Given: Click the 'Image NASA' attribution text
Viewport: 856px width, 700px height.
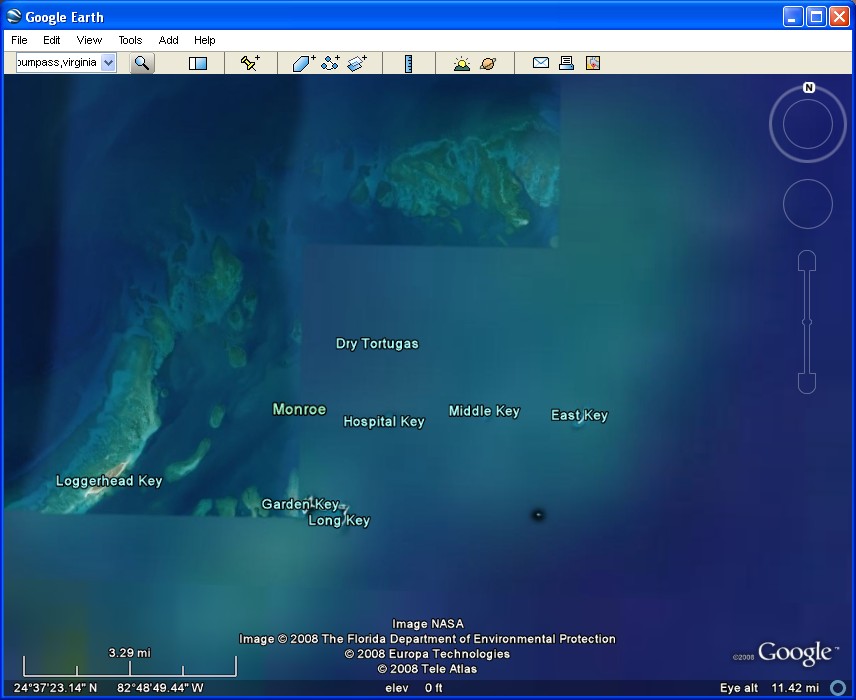Looking at the screenshot, I should 427,624.
